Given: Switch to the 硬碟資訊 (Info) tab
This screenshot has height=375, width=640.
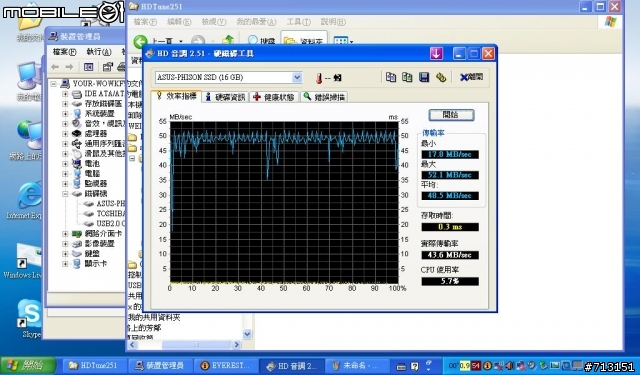Looking at the screenshot, I should coord(225,97).
